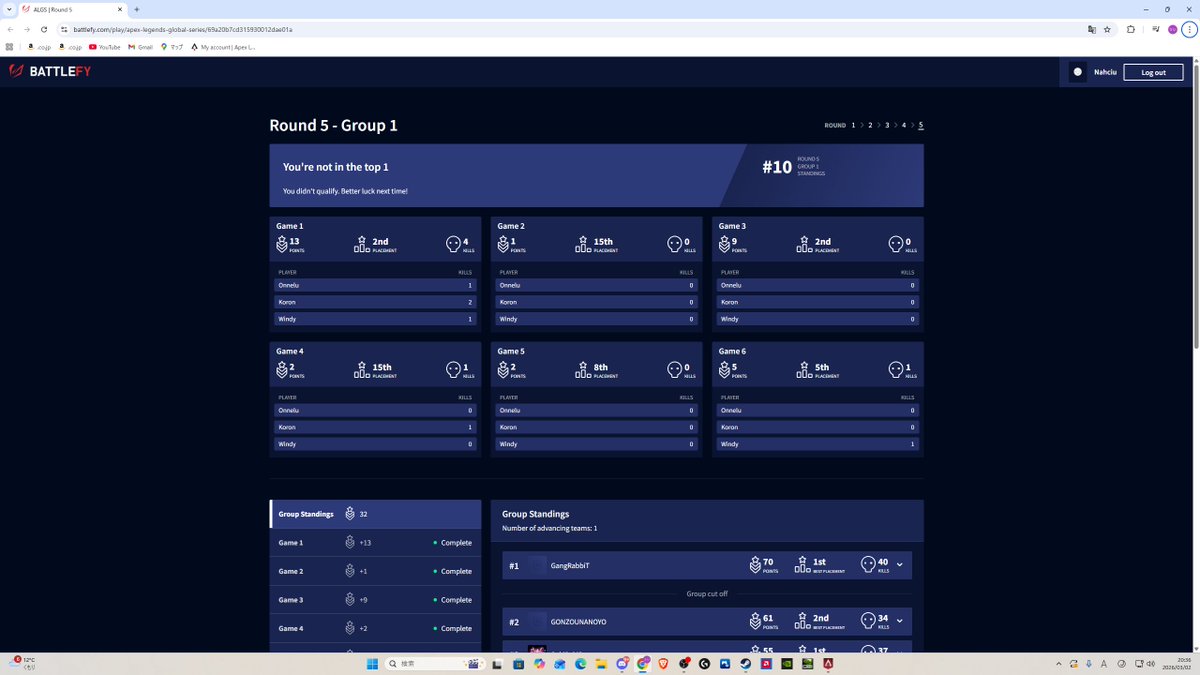
Task: Open Chrome three-dot menu
Action: point(1188,29)
